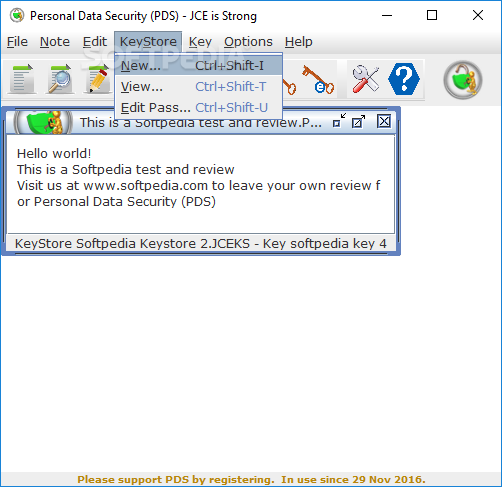Maximize the inner note window
The width and height of the screenshot is (502, 487).
click(x=359, y=121)
